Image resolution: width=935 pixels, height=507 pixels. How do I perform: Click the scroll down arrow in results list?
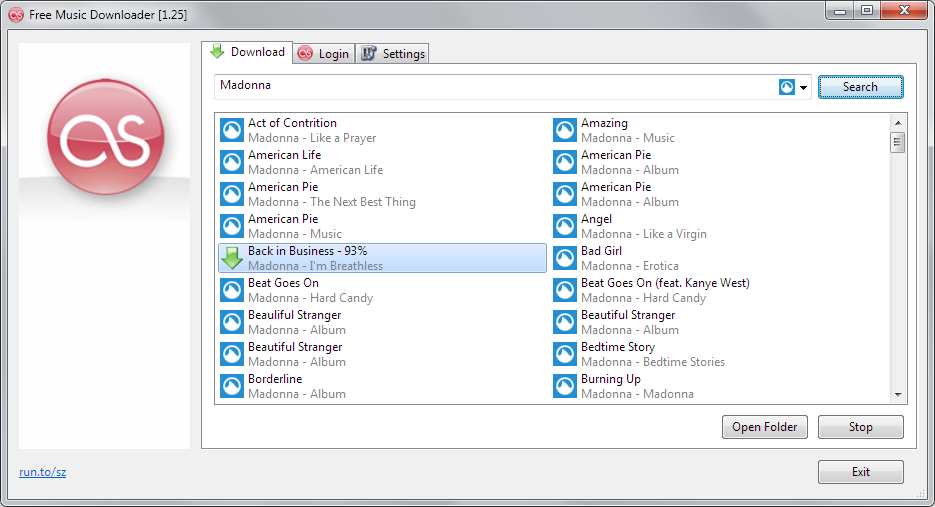(x=897, y=395)
